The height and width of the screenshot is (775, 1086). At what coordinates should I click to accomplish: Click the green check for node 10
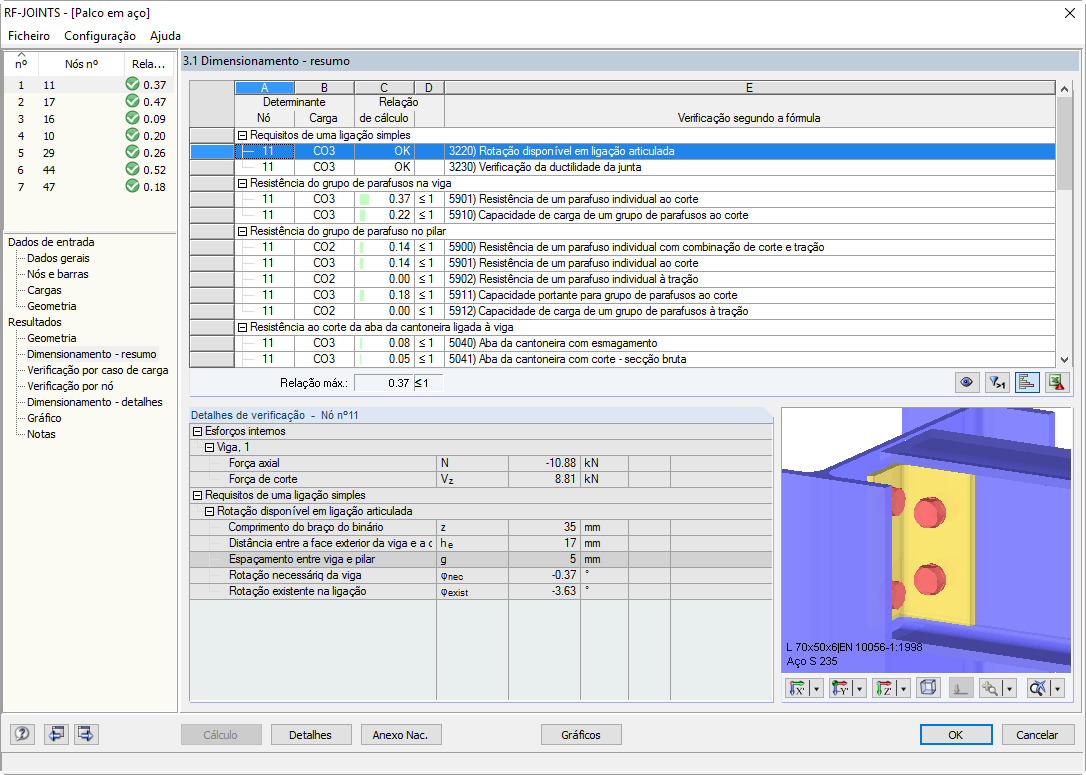tap(132, 135)
